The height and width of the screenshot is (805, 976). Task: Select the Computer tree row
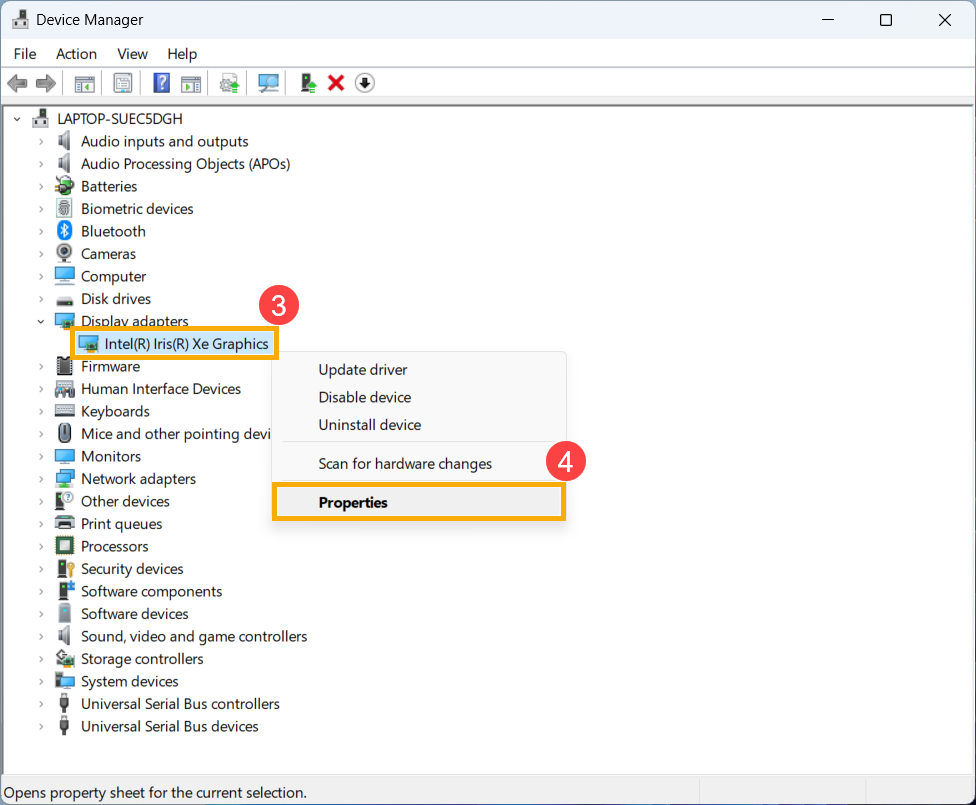coord(113,276)
